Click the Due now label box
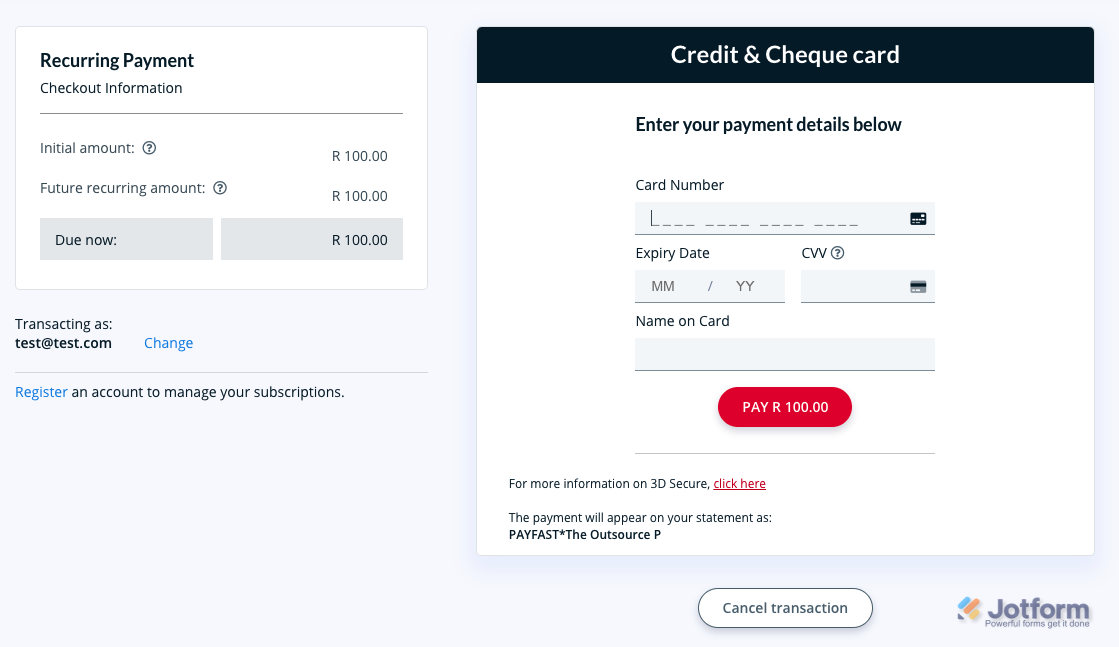 [126, 240]
